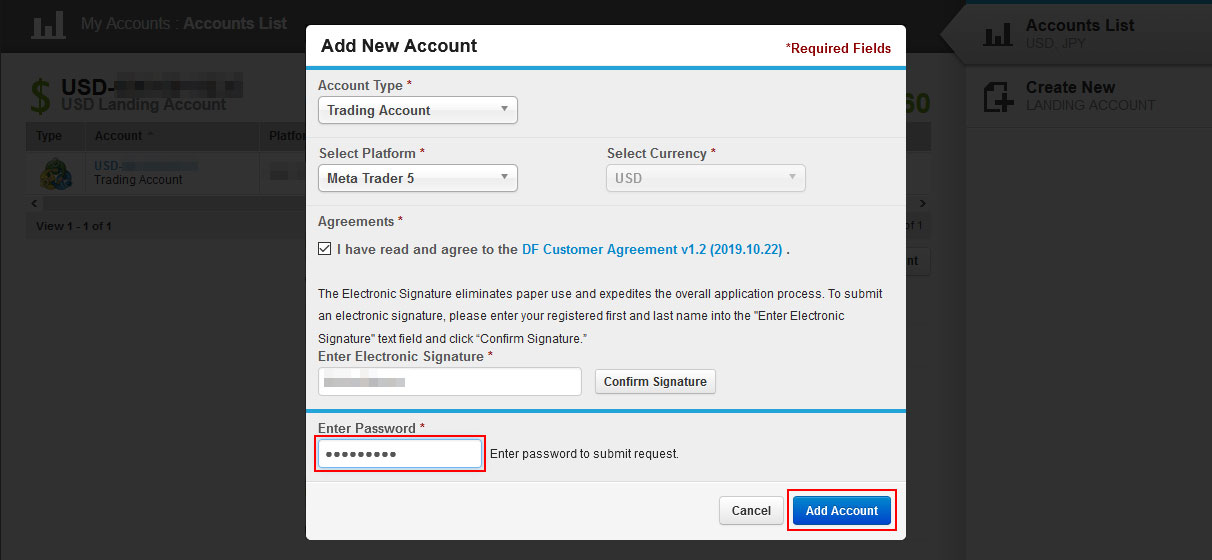Click the green dollar sign icon
The height and width of the screenshot is (560, 1212).
point(40,97)
